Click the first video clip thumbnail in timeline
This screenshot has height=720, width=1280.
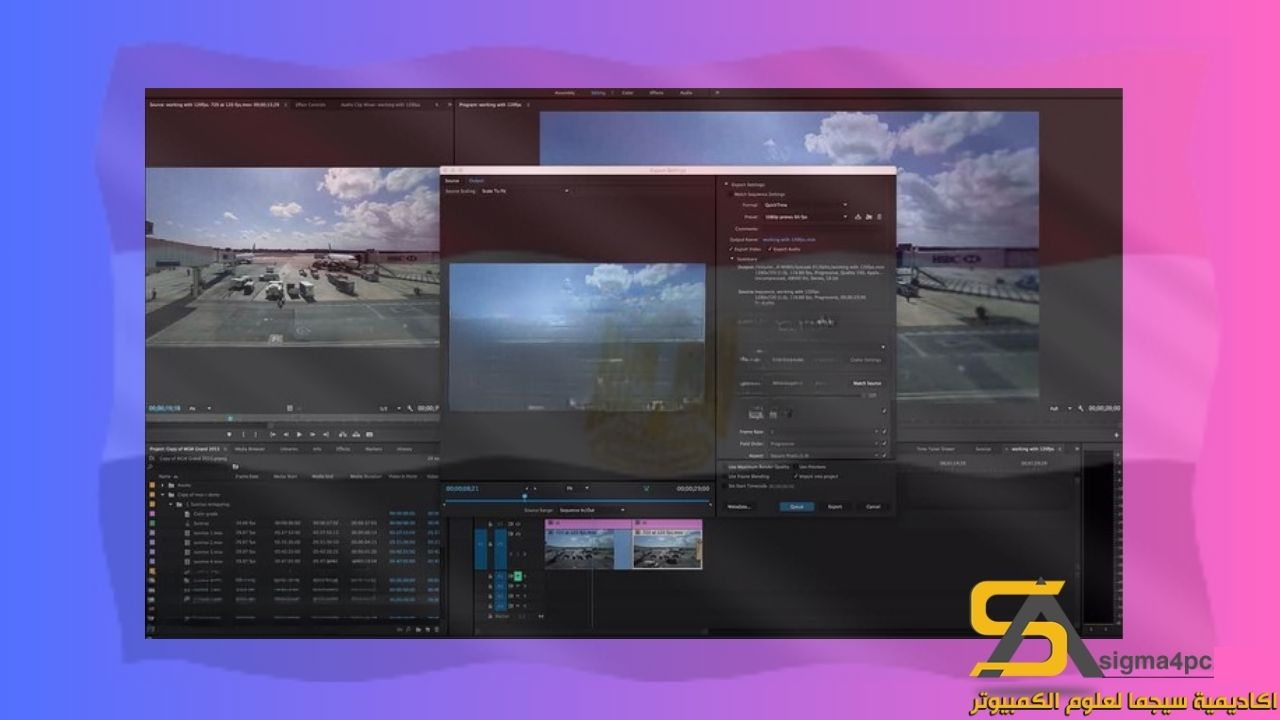pyautogui.click(x=588, y=549)
